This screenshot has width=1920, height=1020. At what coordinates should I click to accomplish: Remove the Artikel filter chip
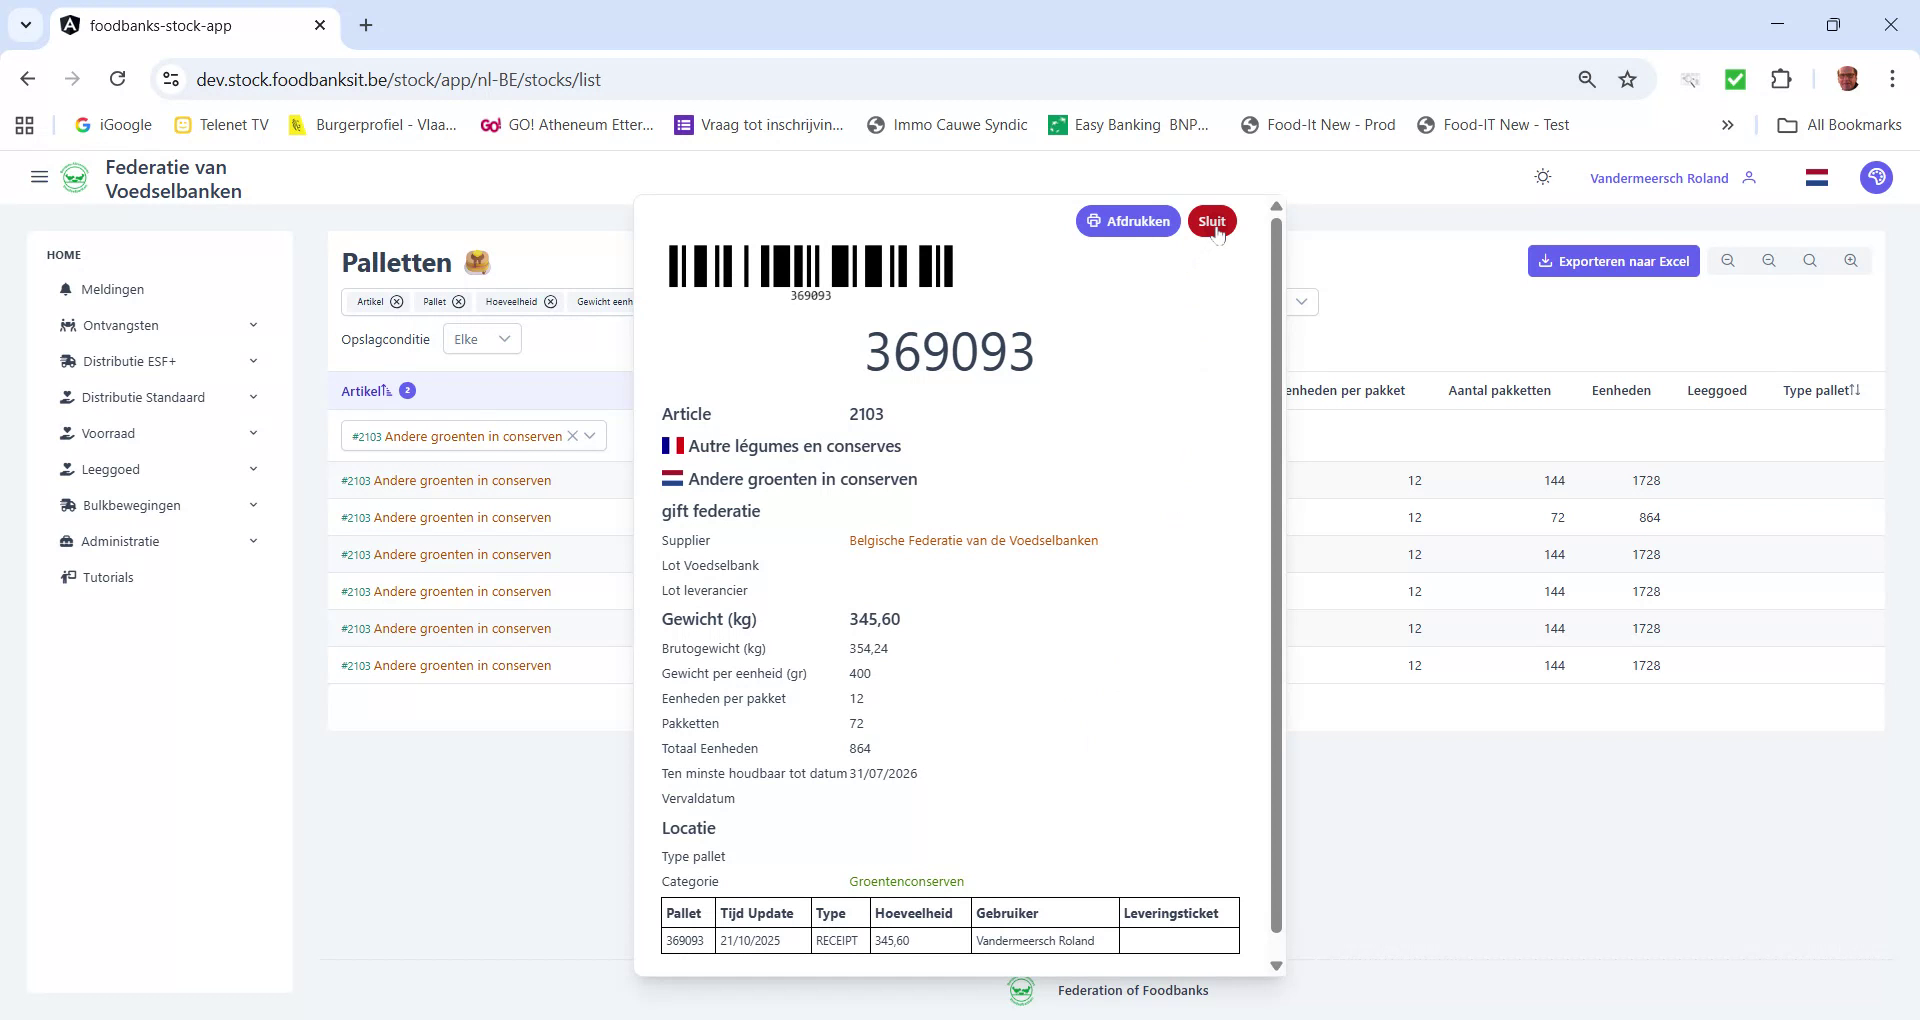(x=397, y=301)
